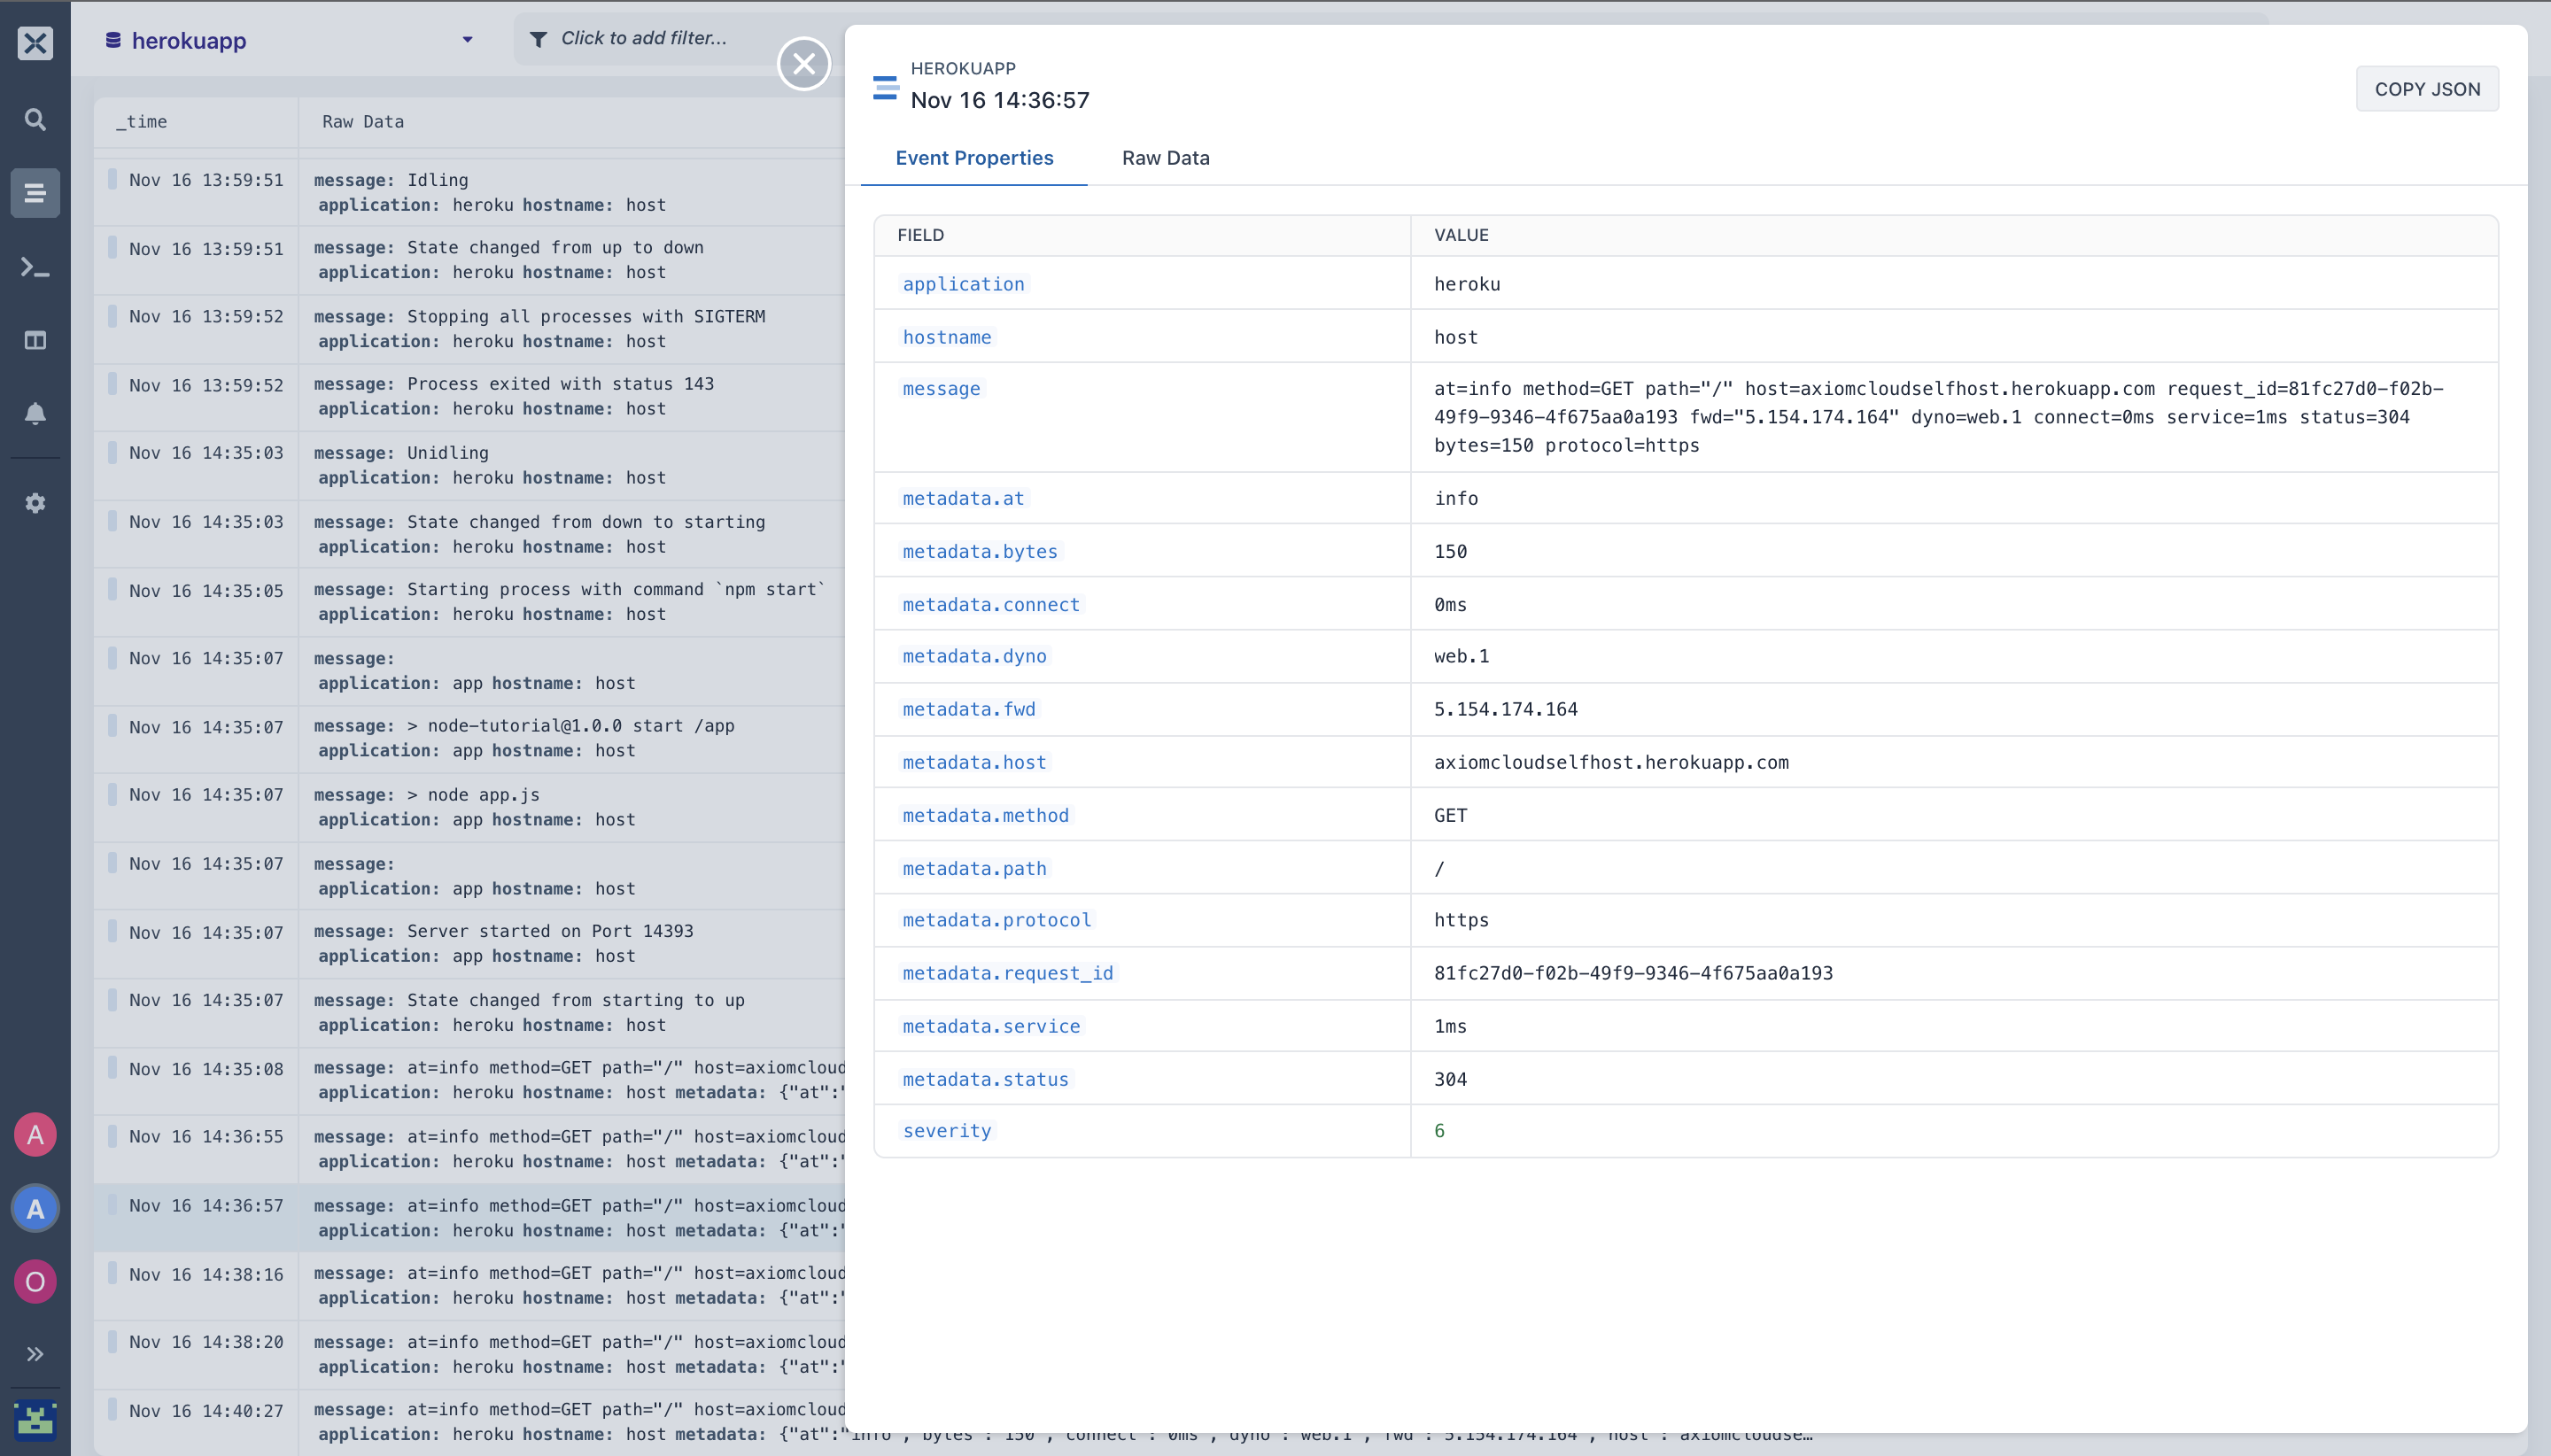The height and width of the screenshot is (1456, 2551).
Task: Select the Event Properties tab
Action: pyautogui.click(x=974, y=158)
